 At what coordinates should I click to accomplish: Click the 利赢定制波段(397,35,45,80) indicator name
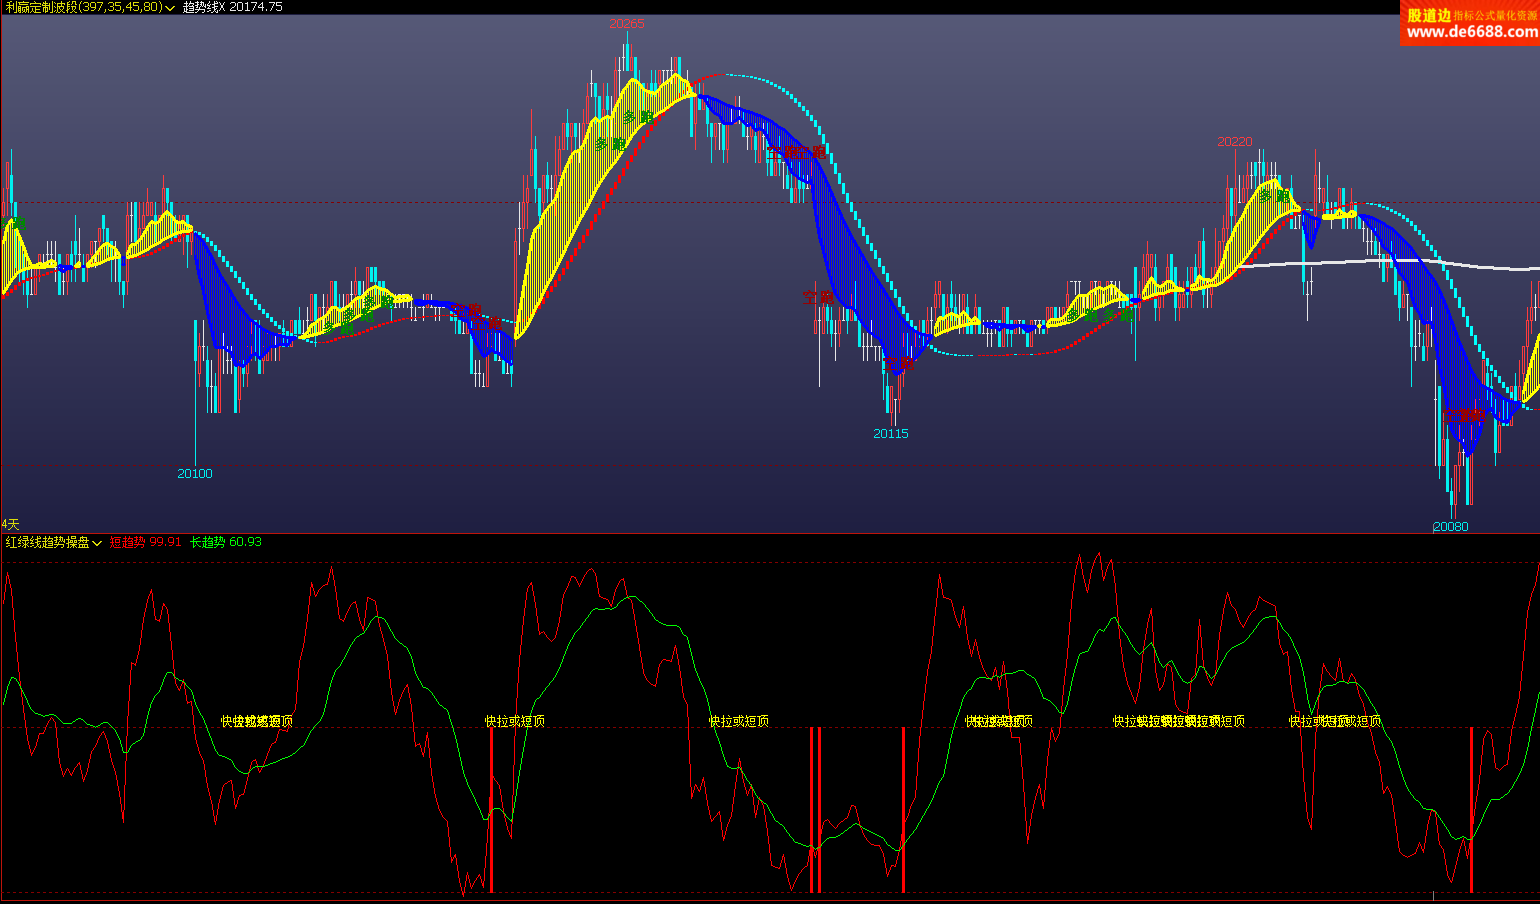83,7
